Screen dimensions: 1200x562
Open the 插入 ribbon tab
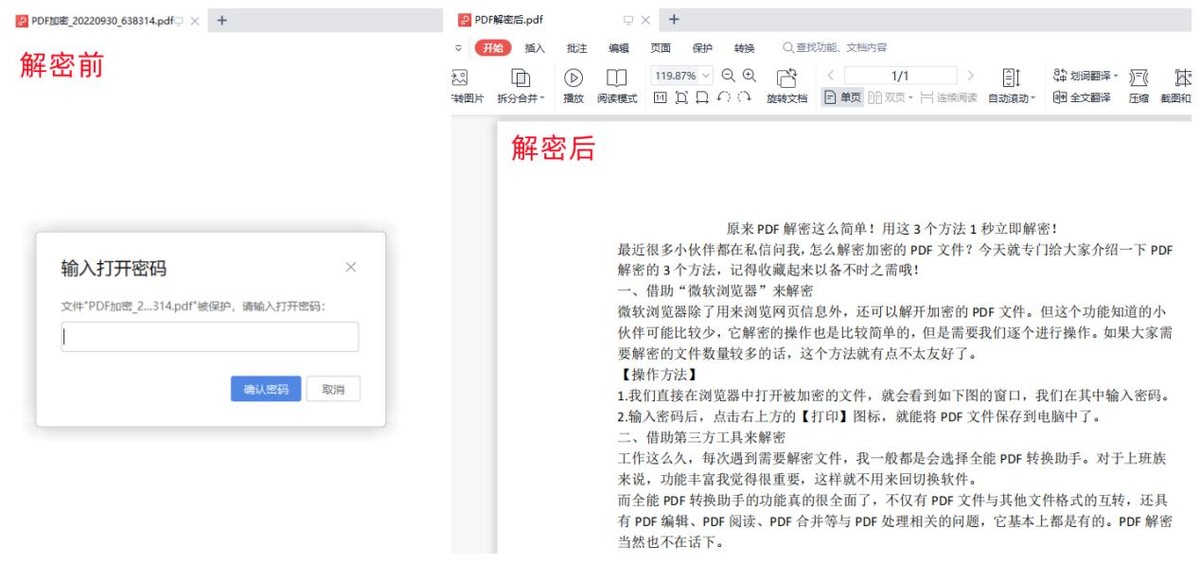[x=535, y=47]
